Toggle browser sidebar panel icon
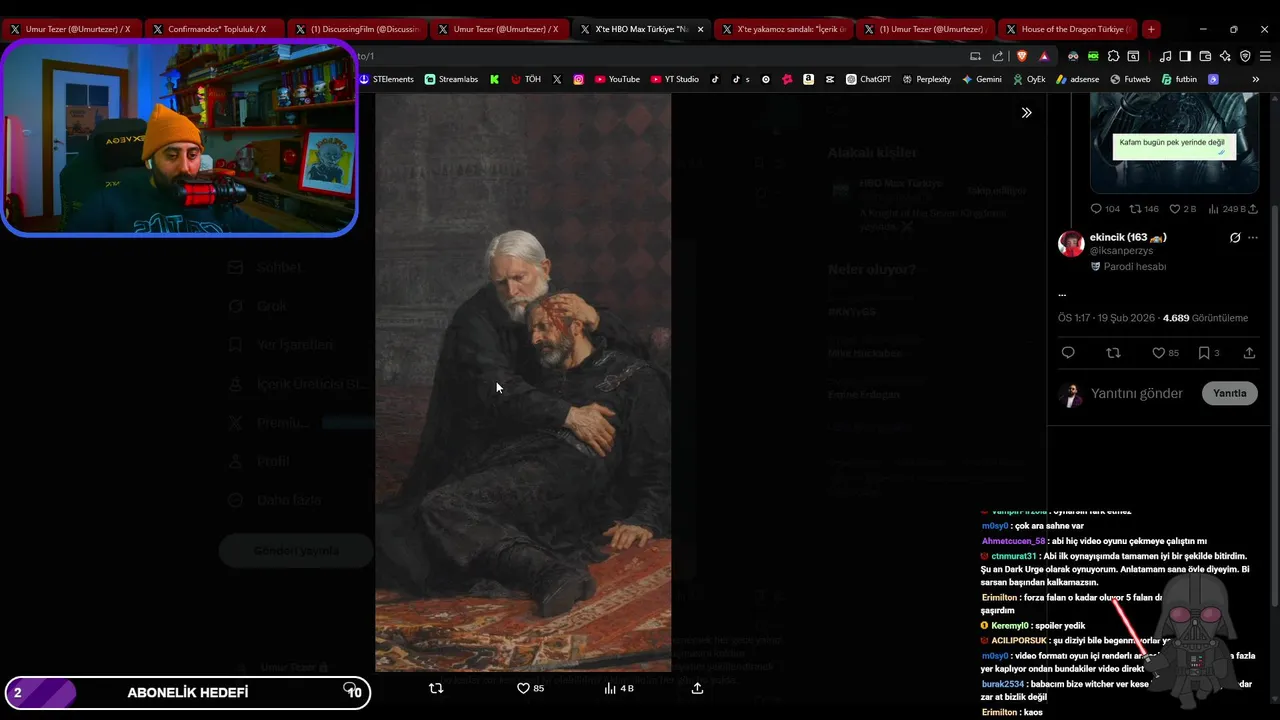The width and height of the screenshot is (1280, 720). 1185,56
